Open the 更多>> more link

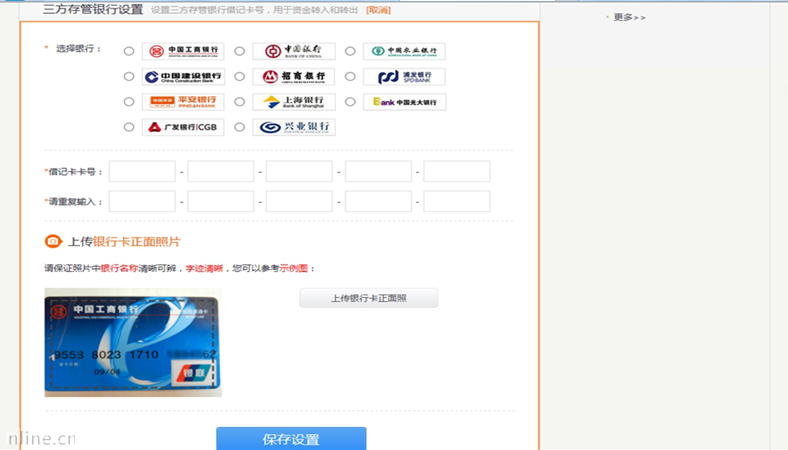tap(629, 17)
